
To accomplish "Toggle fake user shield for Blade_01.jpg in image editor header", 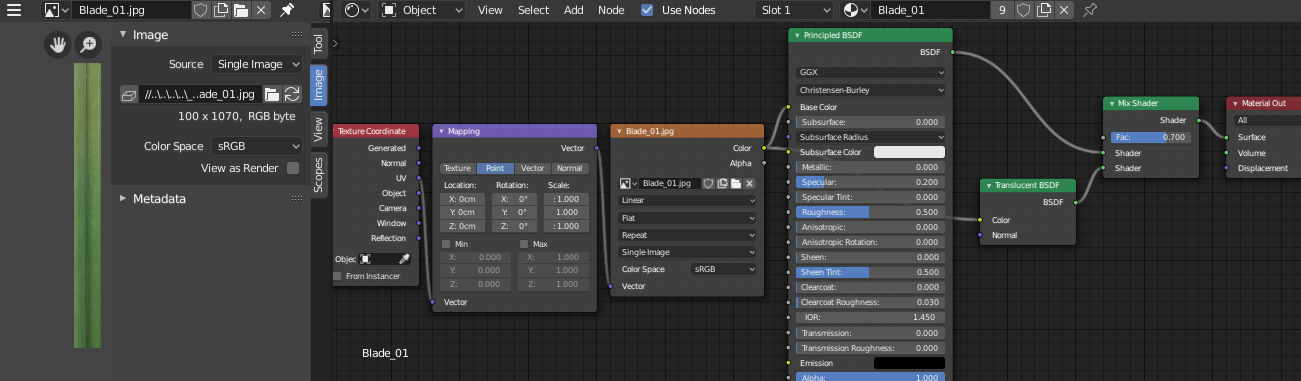I will click(200, 10).
